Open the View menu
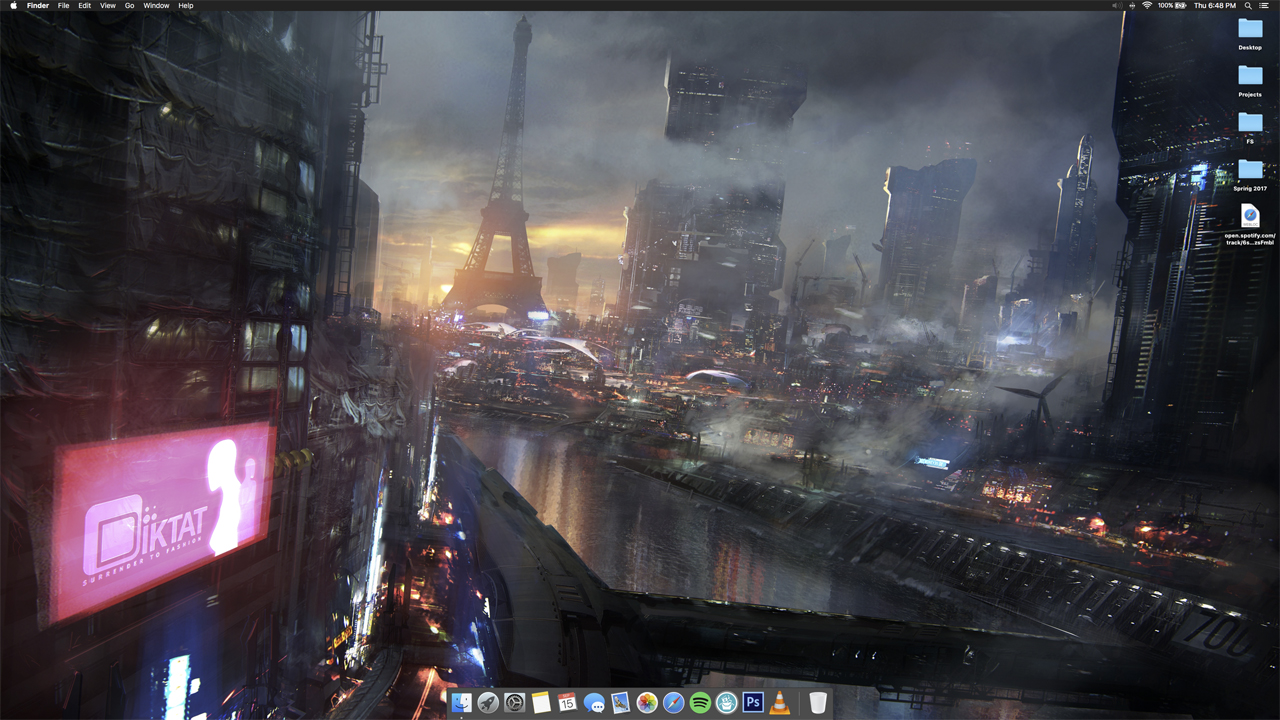The height and width of the screenshot is (720, 1280). [x=107, y=5]
